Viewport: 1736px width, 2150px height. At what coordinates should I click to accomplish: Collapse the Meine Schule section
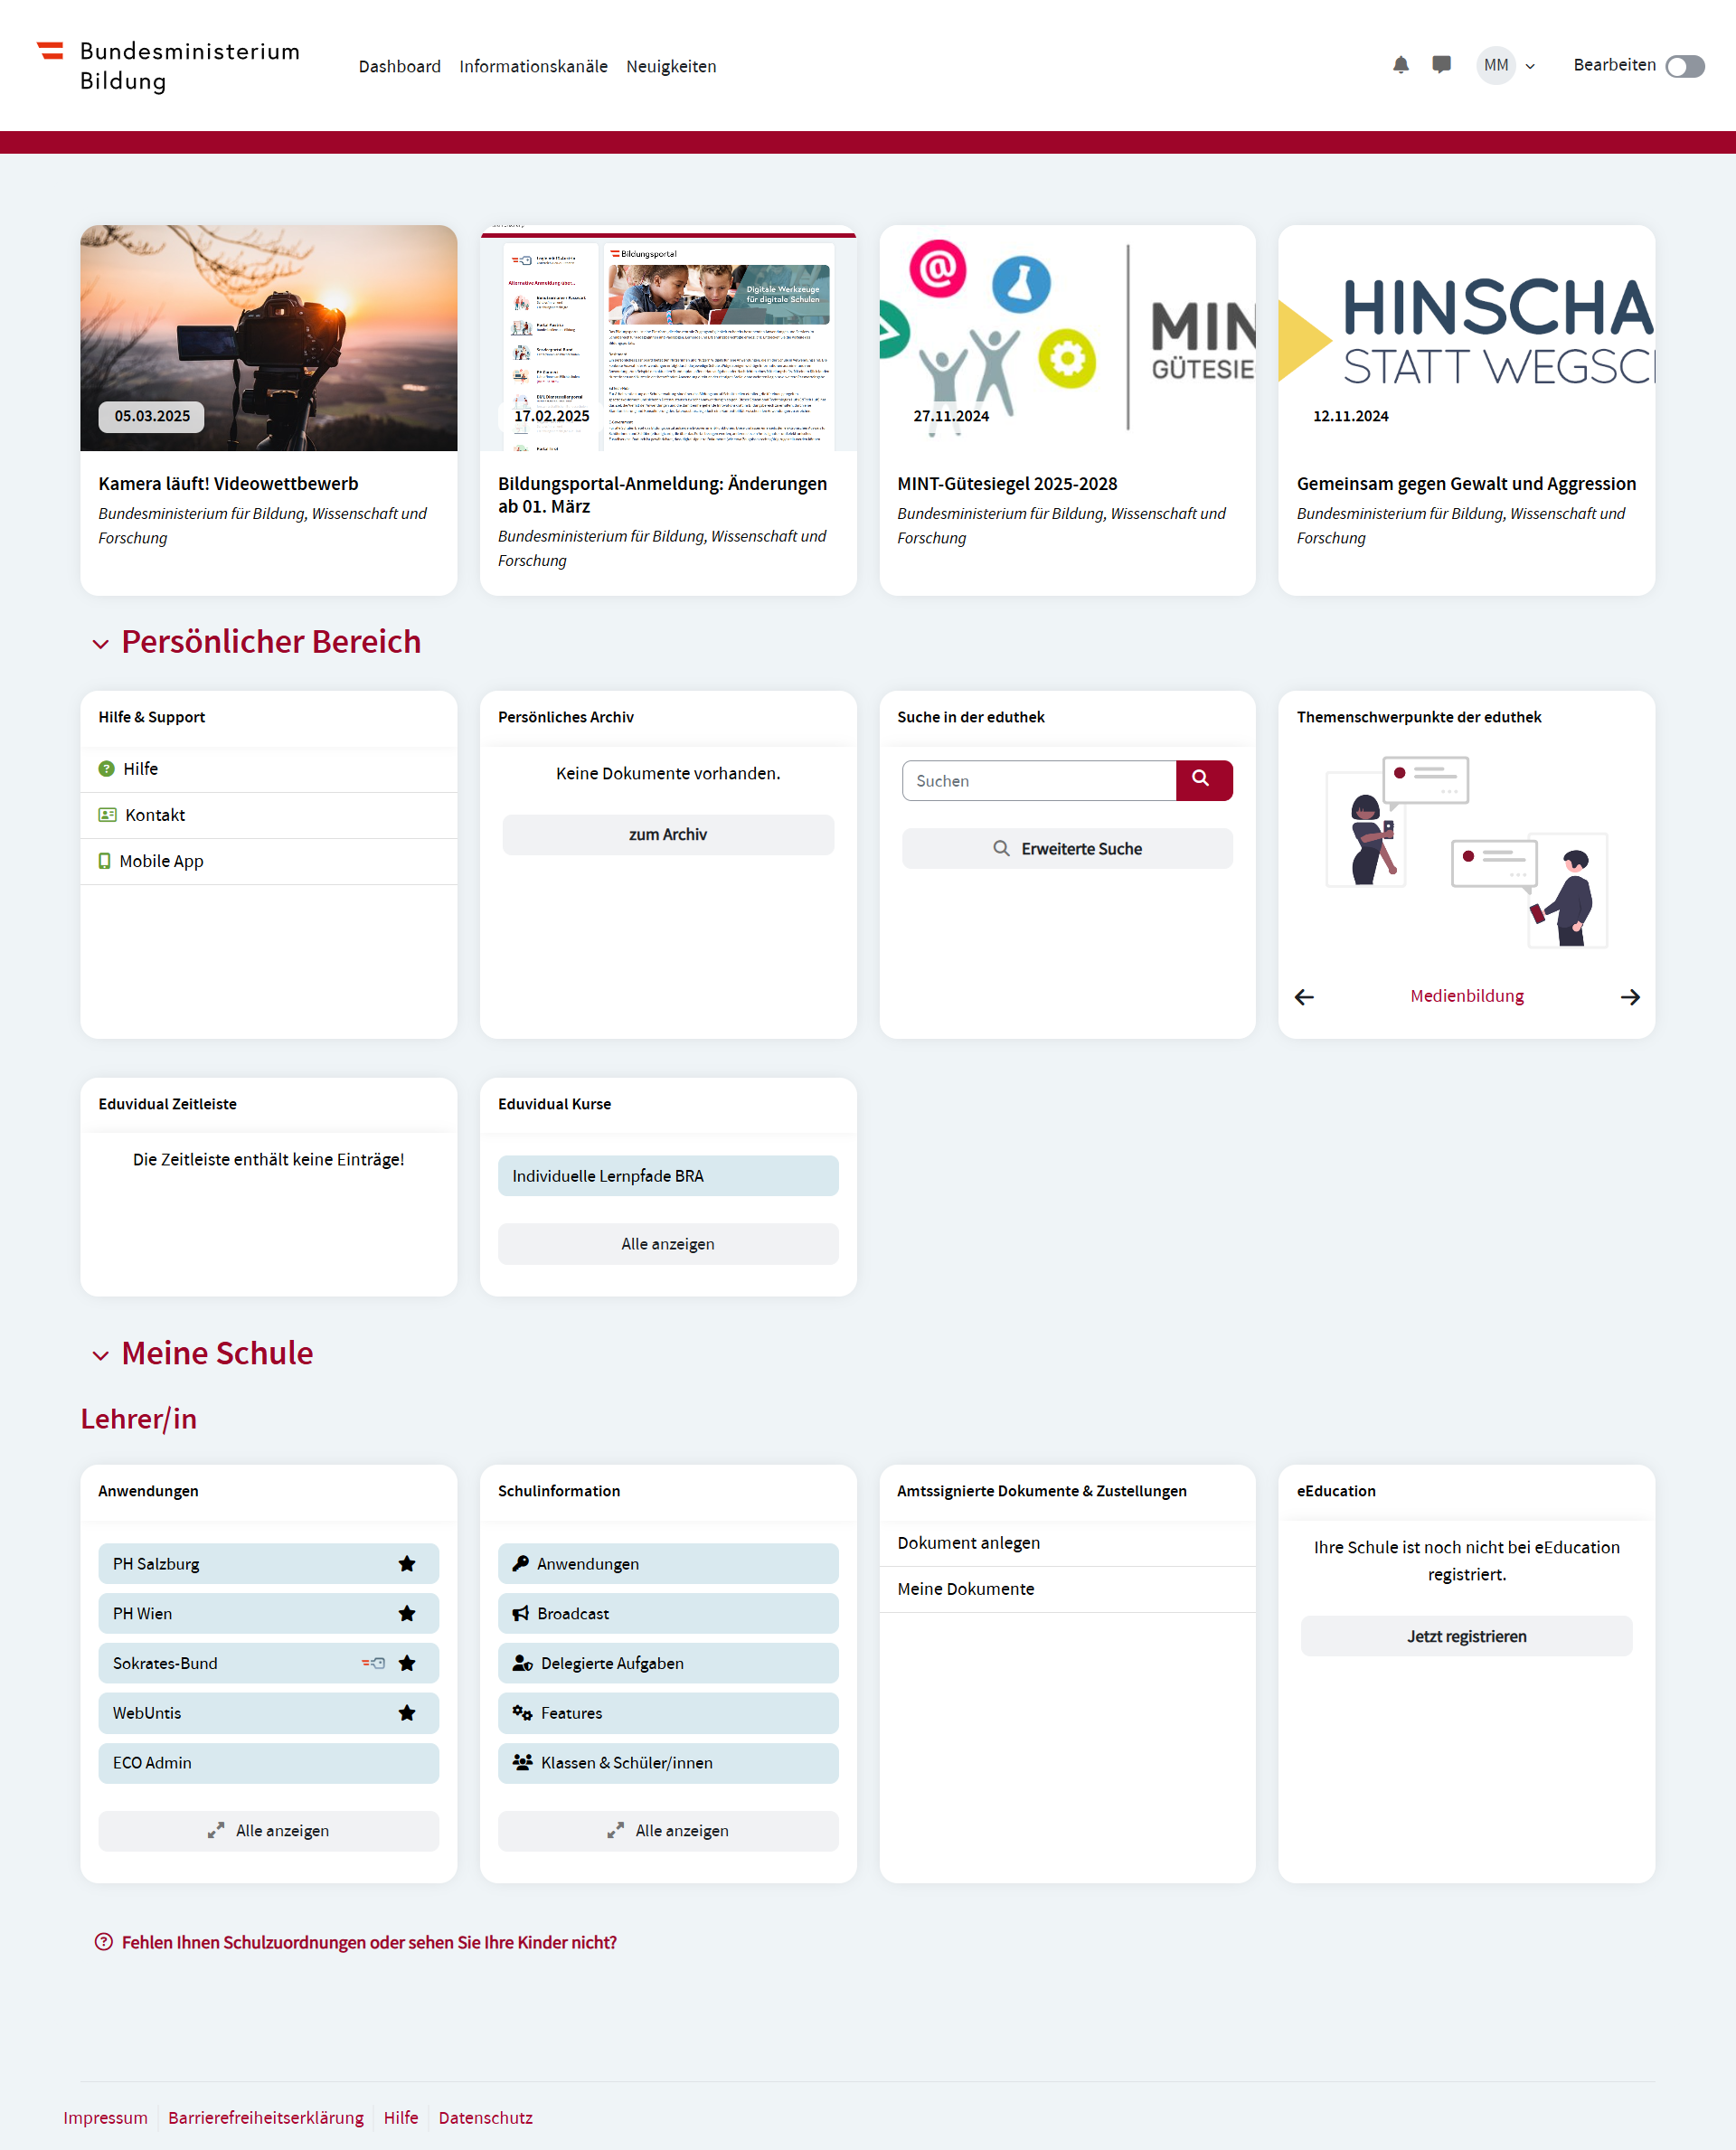tap(100, 1356)
